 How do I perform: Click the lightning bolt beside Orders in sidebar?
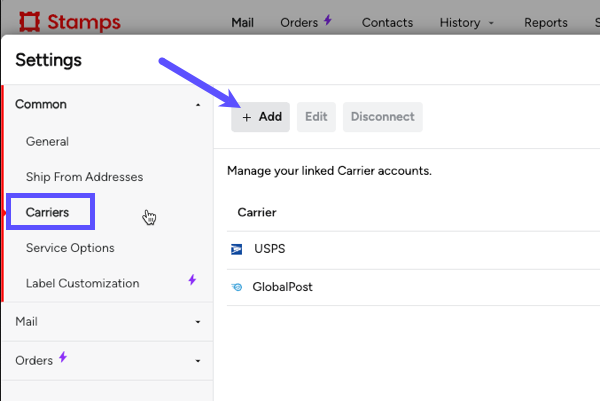pos(63,357)
